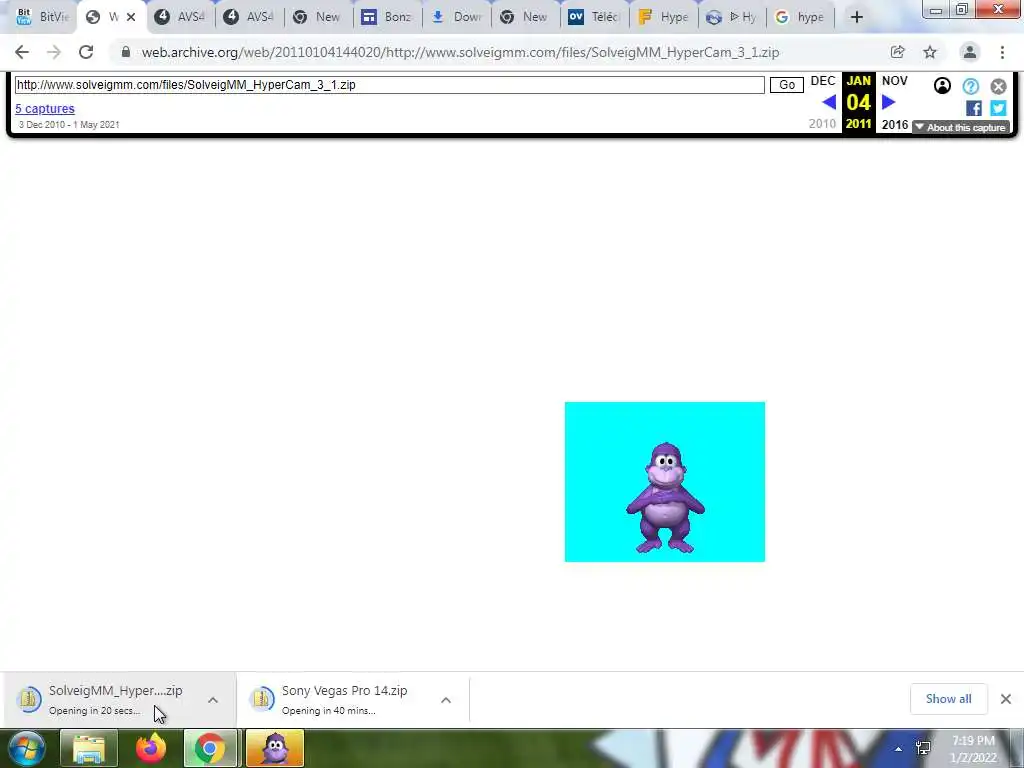Click the network tray icon
The height and width of the screenshot is (768, 1024).
tap(923, 748)
